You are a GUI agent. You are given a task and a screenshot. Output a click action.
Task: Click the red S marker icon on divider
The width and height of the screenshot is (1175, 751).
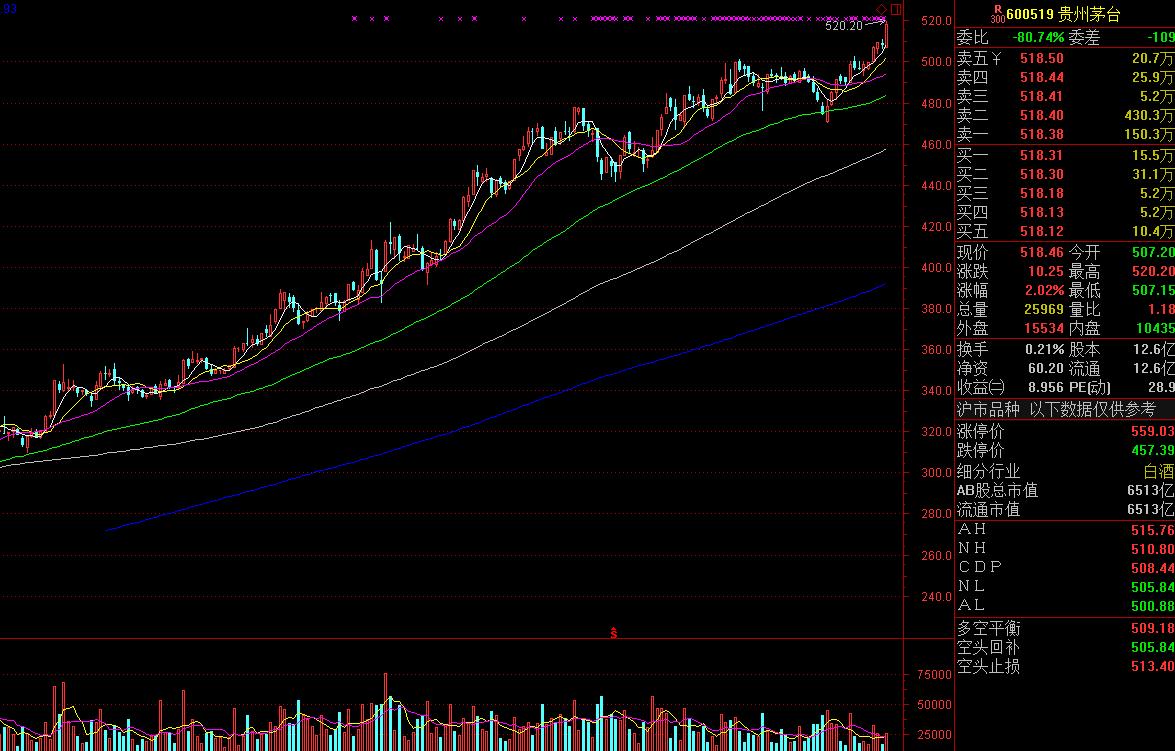(614, 632)
